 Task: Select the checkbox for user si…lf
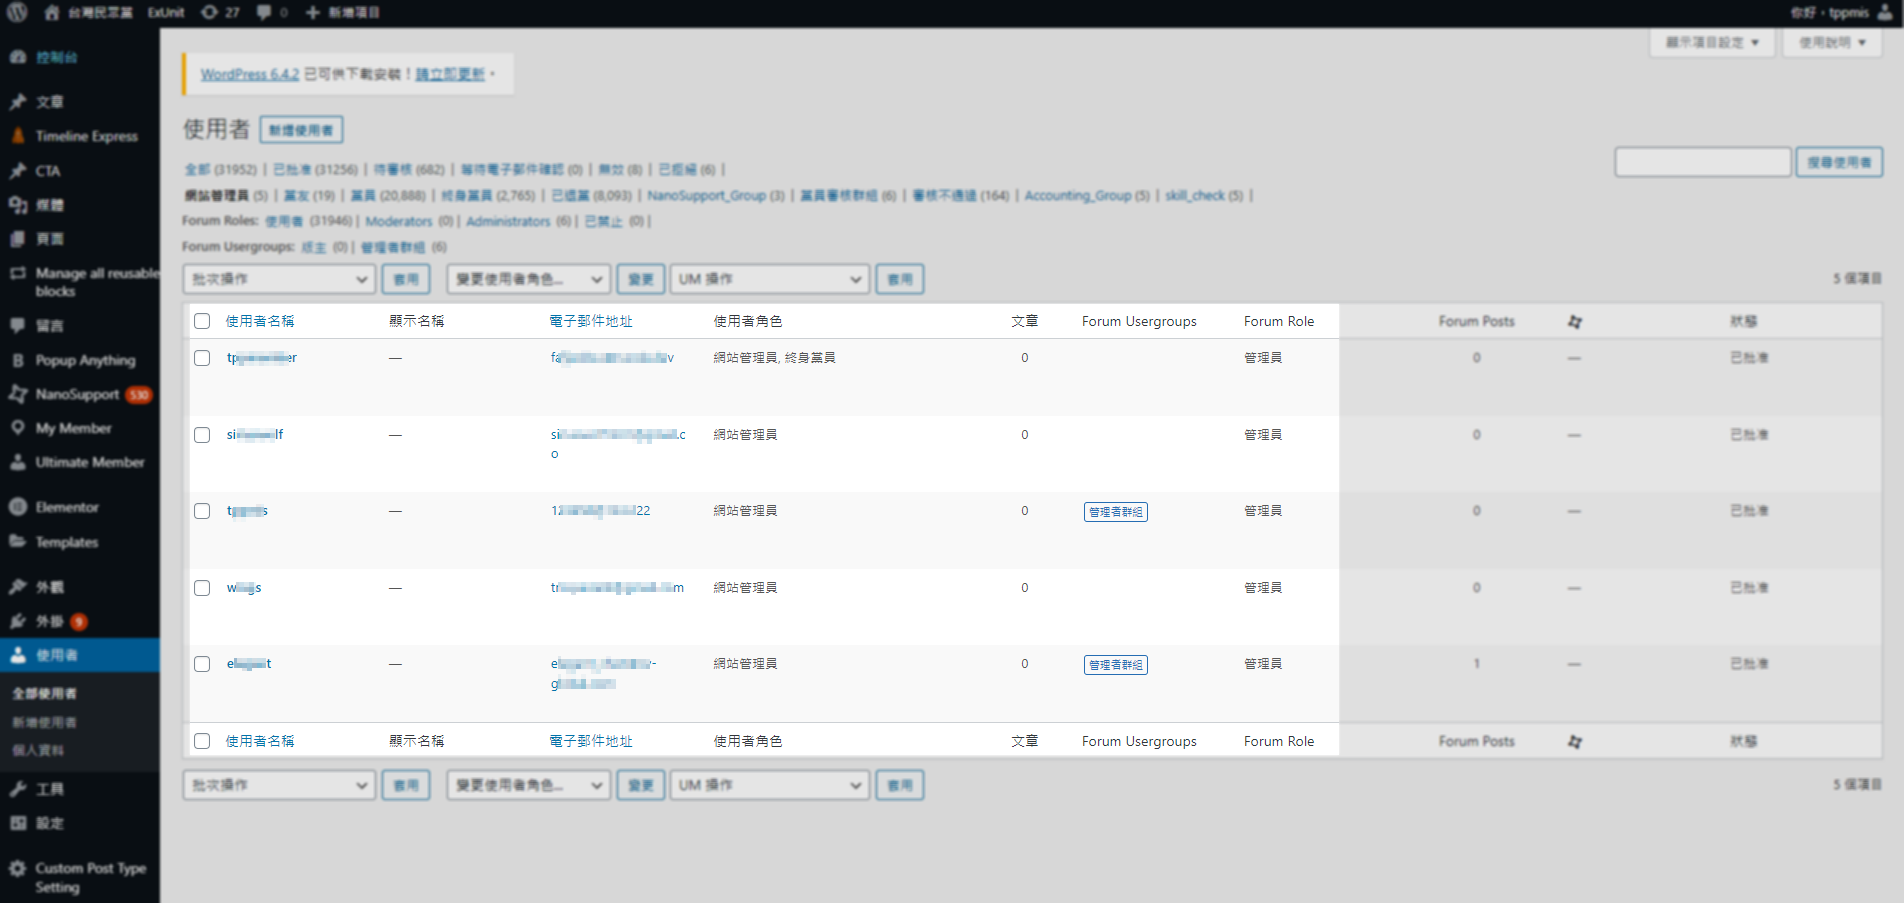(x=202, y=435)
